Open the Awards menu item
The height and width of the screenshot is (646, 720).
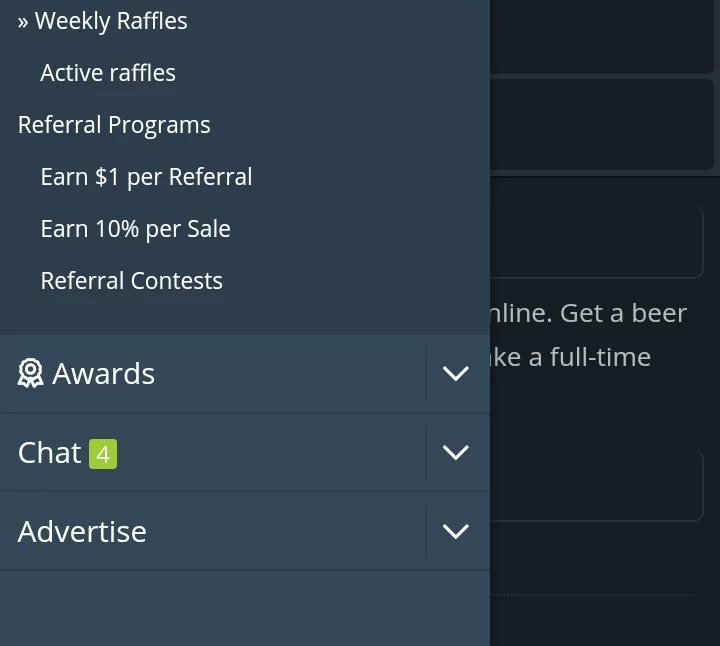(103, 373)
